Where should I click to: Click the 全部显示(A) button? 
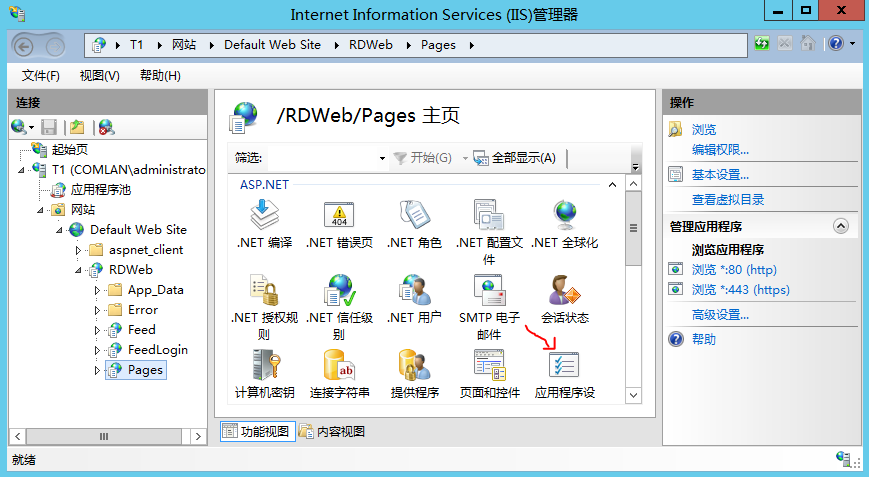coord(515,158)
